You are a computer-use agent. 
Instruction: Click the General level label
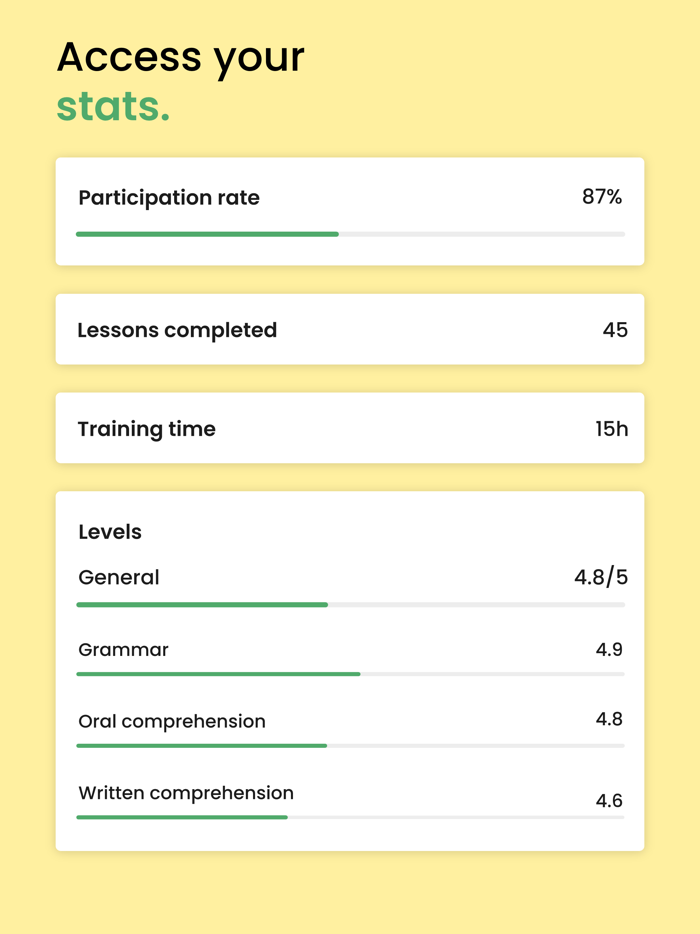pos(119,577)
